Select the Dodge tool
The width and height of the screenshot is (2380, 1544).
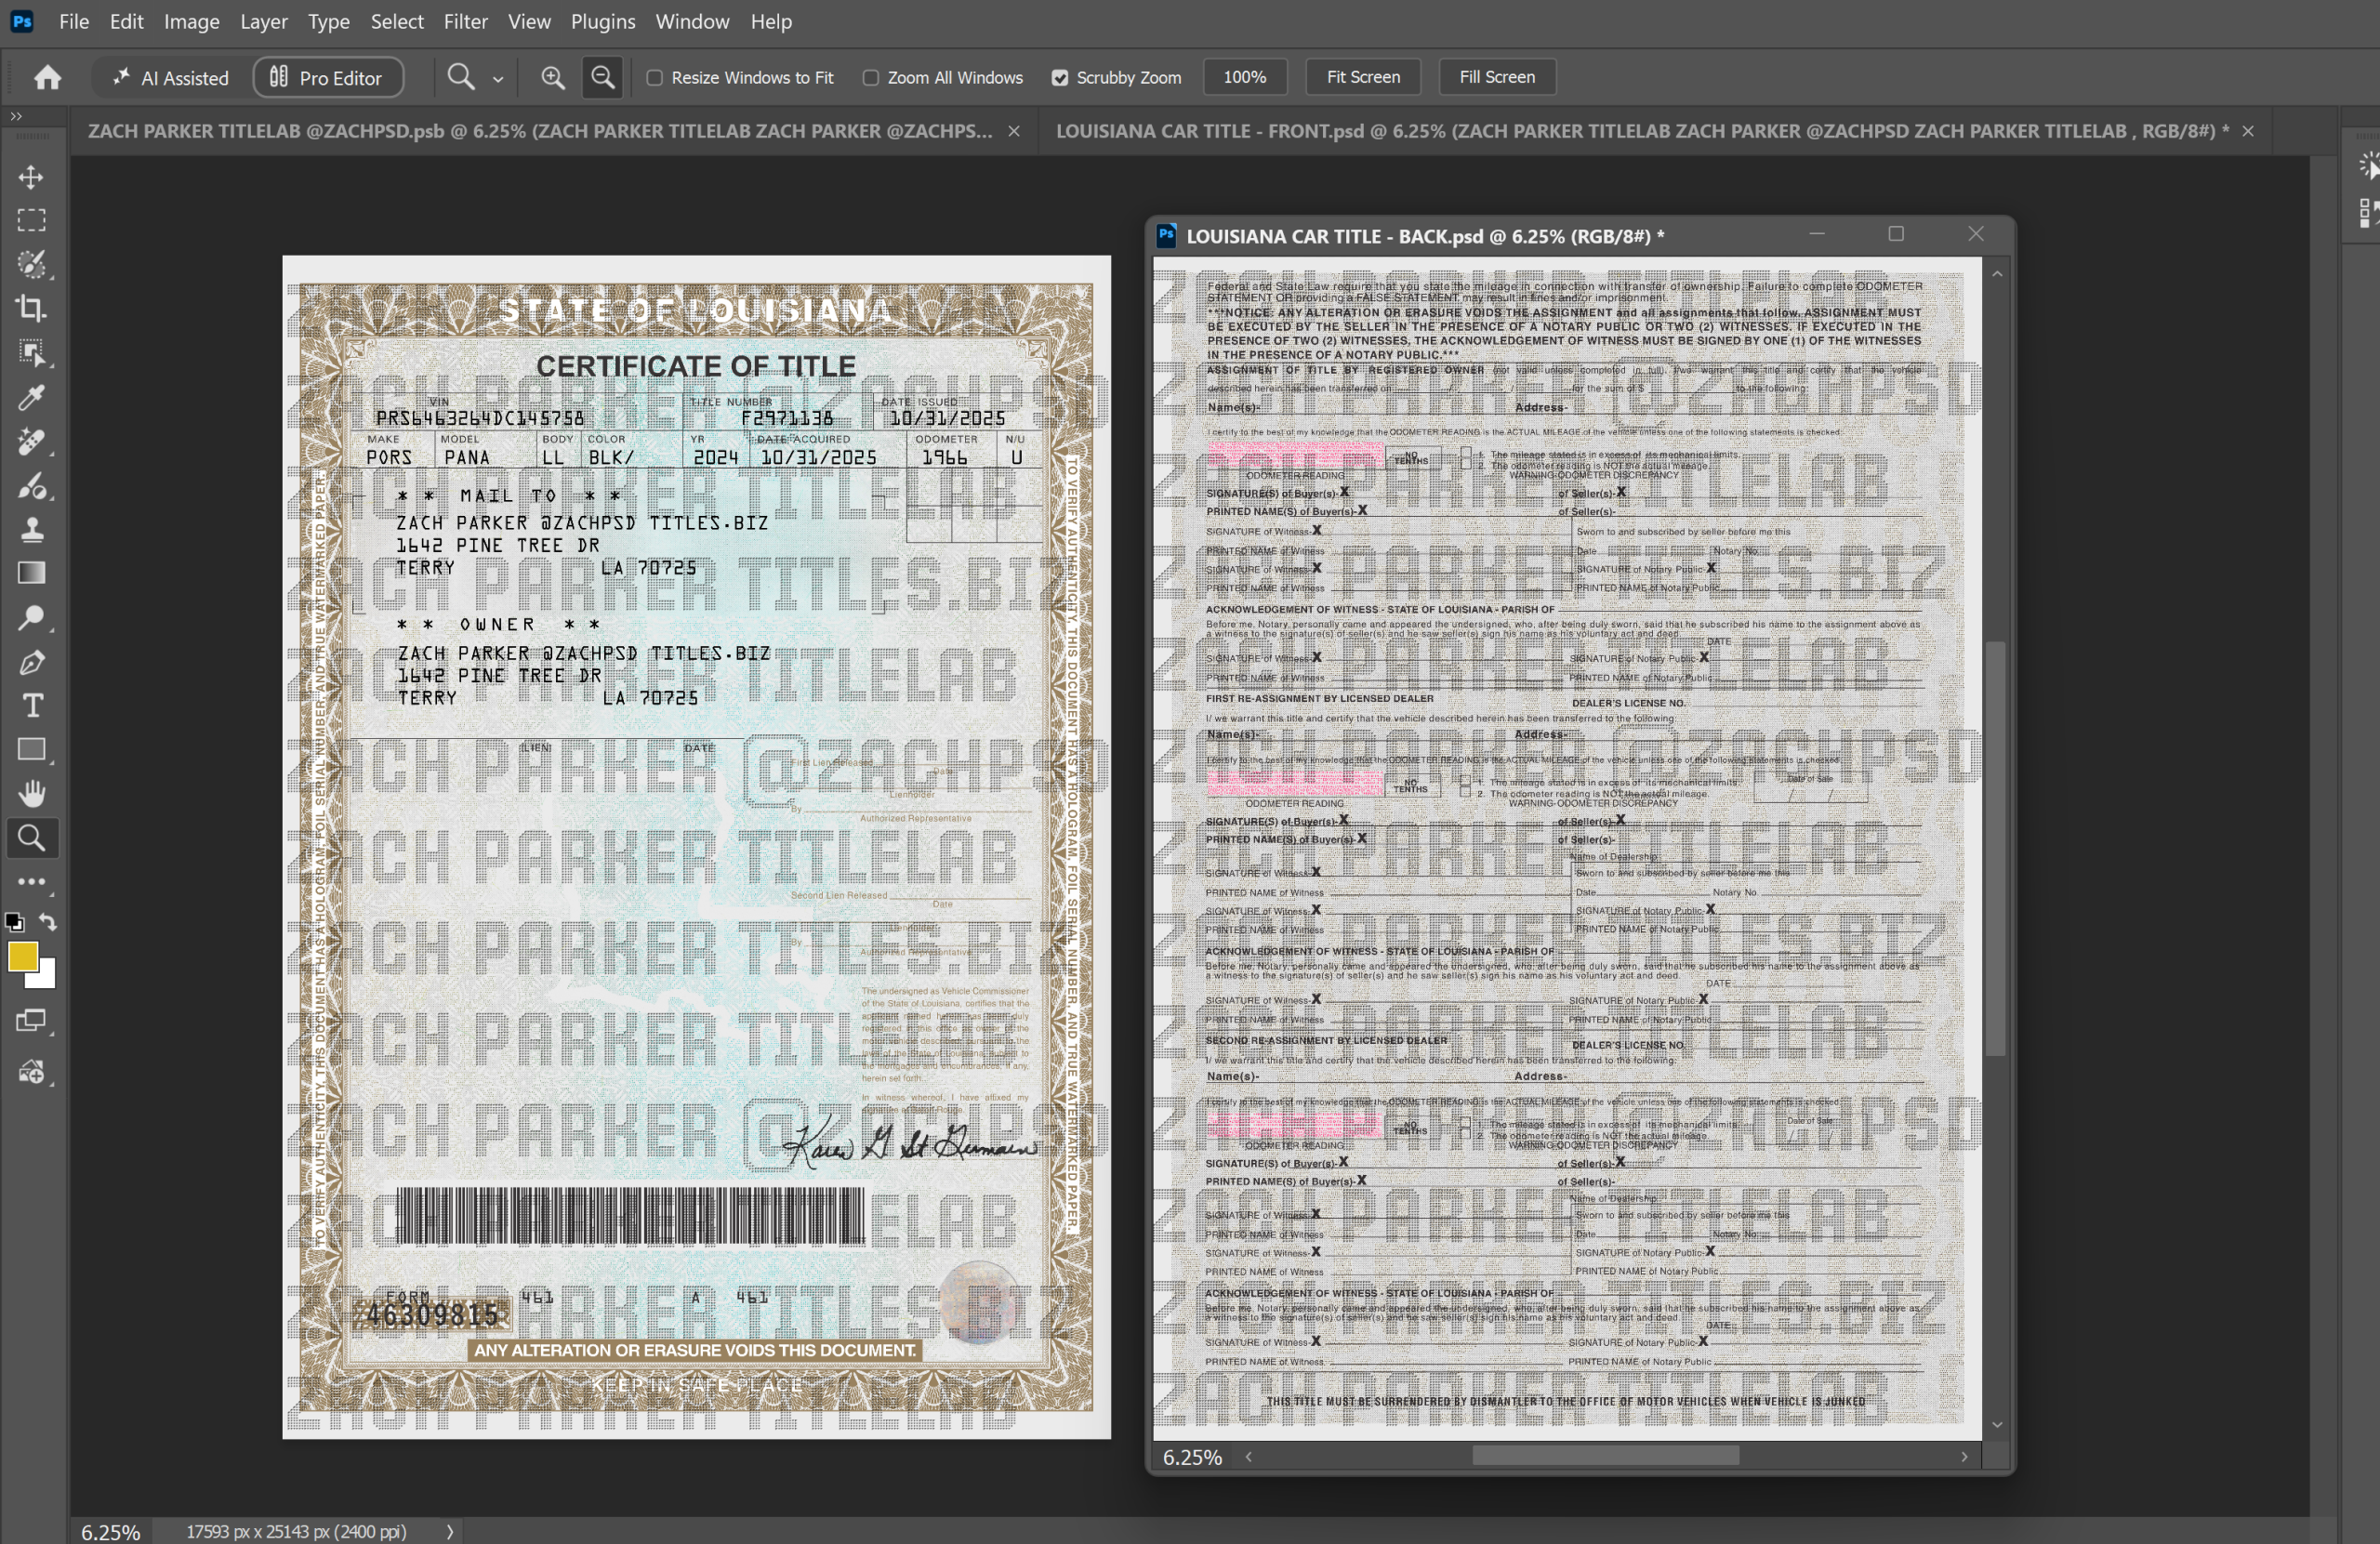[31, 617]
